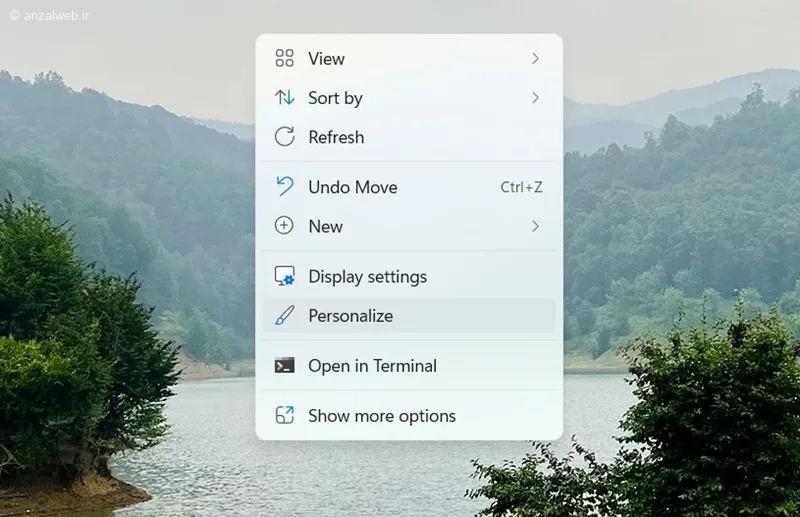The image size is (800, 517).
Task: Open Display settings from context menu
Action: (409, 276)
